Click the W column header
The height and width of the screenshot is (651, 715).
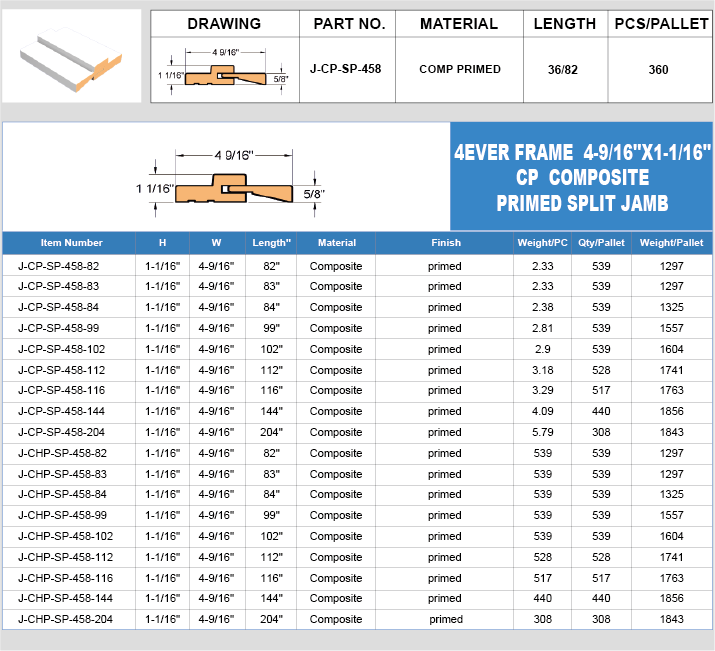tap(216, 243)
